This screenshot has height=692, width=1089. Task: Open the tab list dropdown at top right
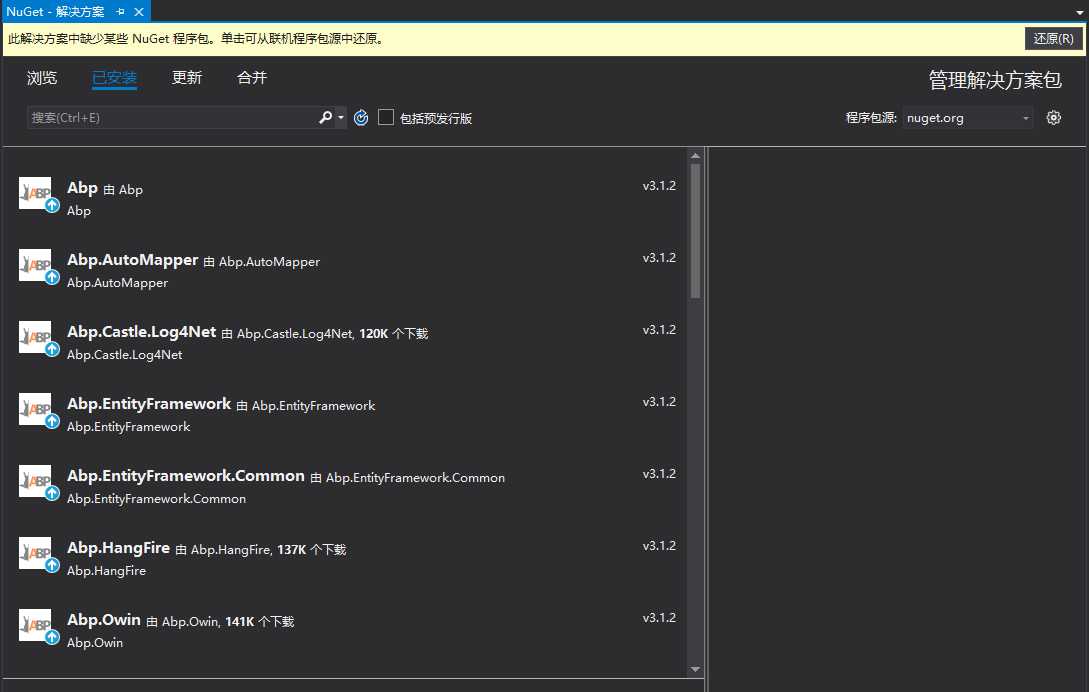click(1079, 13)
